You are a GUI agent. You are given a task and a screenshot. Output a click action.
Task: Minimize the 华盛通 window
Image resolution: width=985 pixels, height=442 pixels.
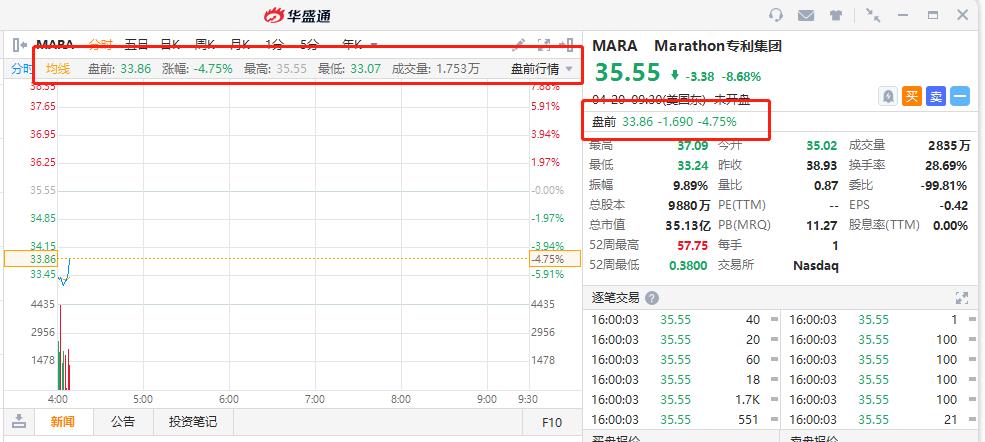click(903, 15)
